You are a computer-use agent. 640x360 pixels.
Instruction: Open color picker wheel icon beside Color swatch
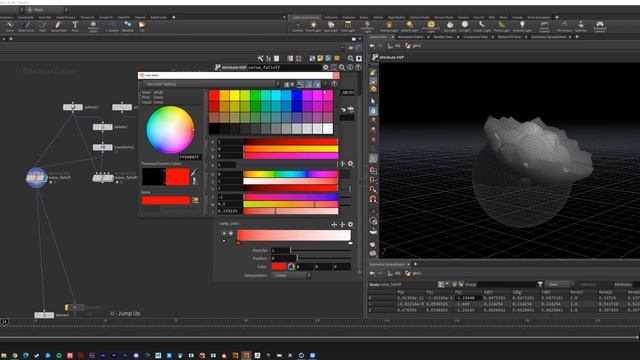tap(291, 267)
